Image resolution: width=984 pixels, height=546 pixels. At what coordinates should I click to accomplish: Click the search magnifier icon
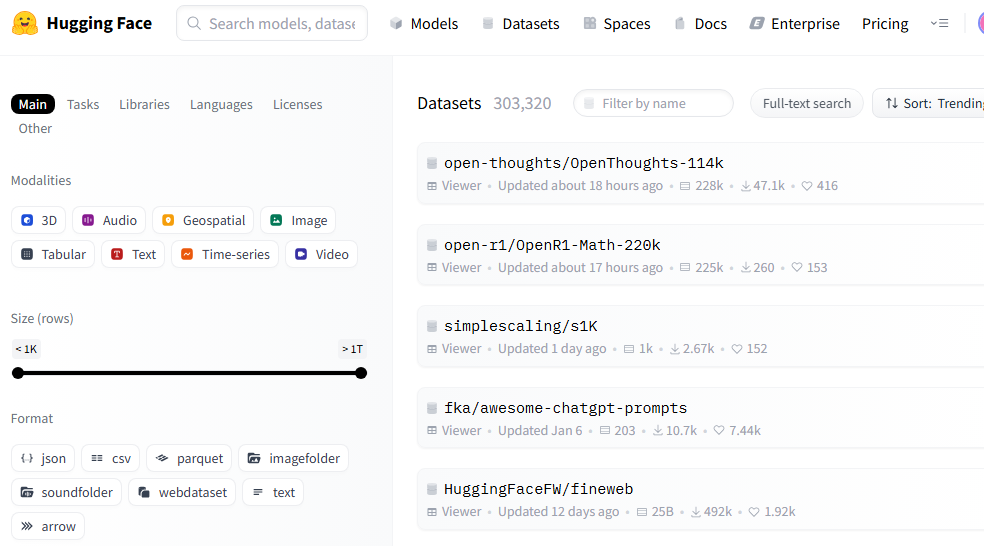(195, 23)
